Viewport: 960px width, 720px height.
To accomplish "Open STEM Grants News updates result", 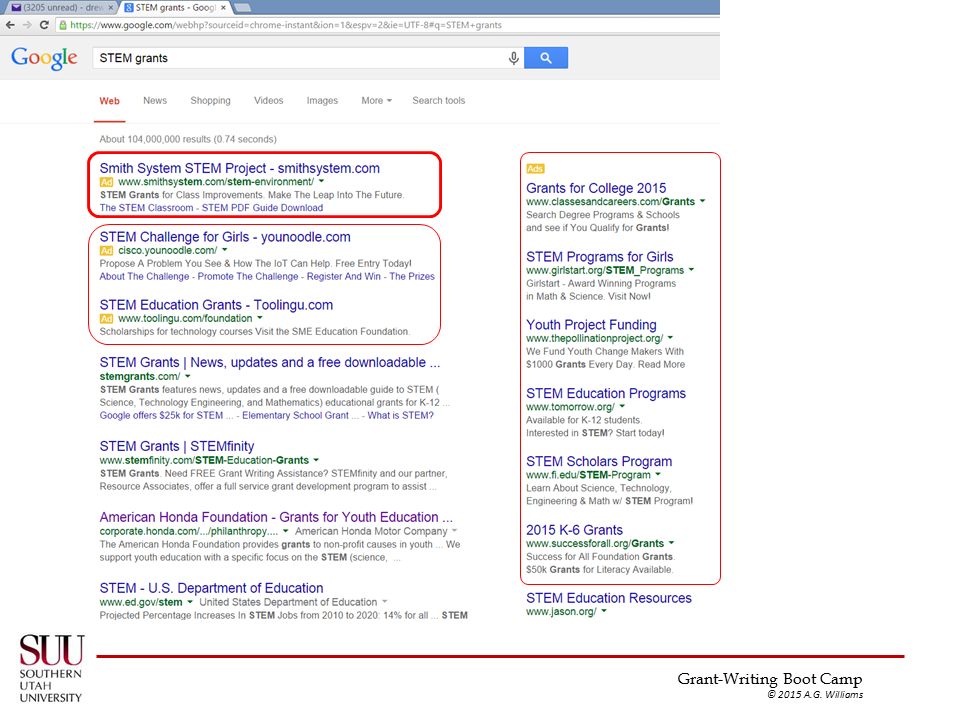I will pyautogui.click(x=269, y=362).
